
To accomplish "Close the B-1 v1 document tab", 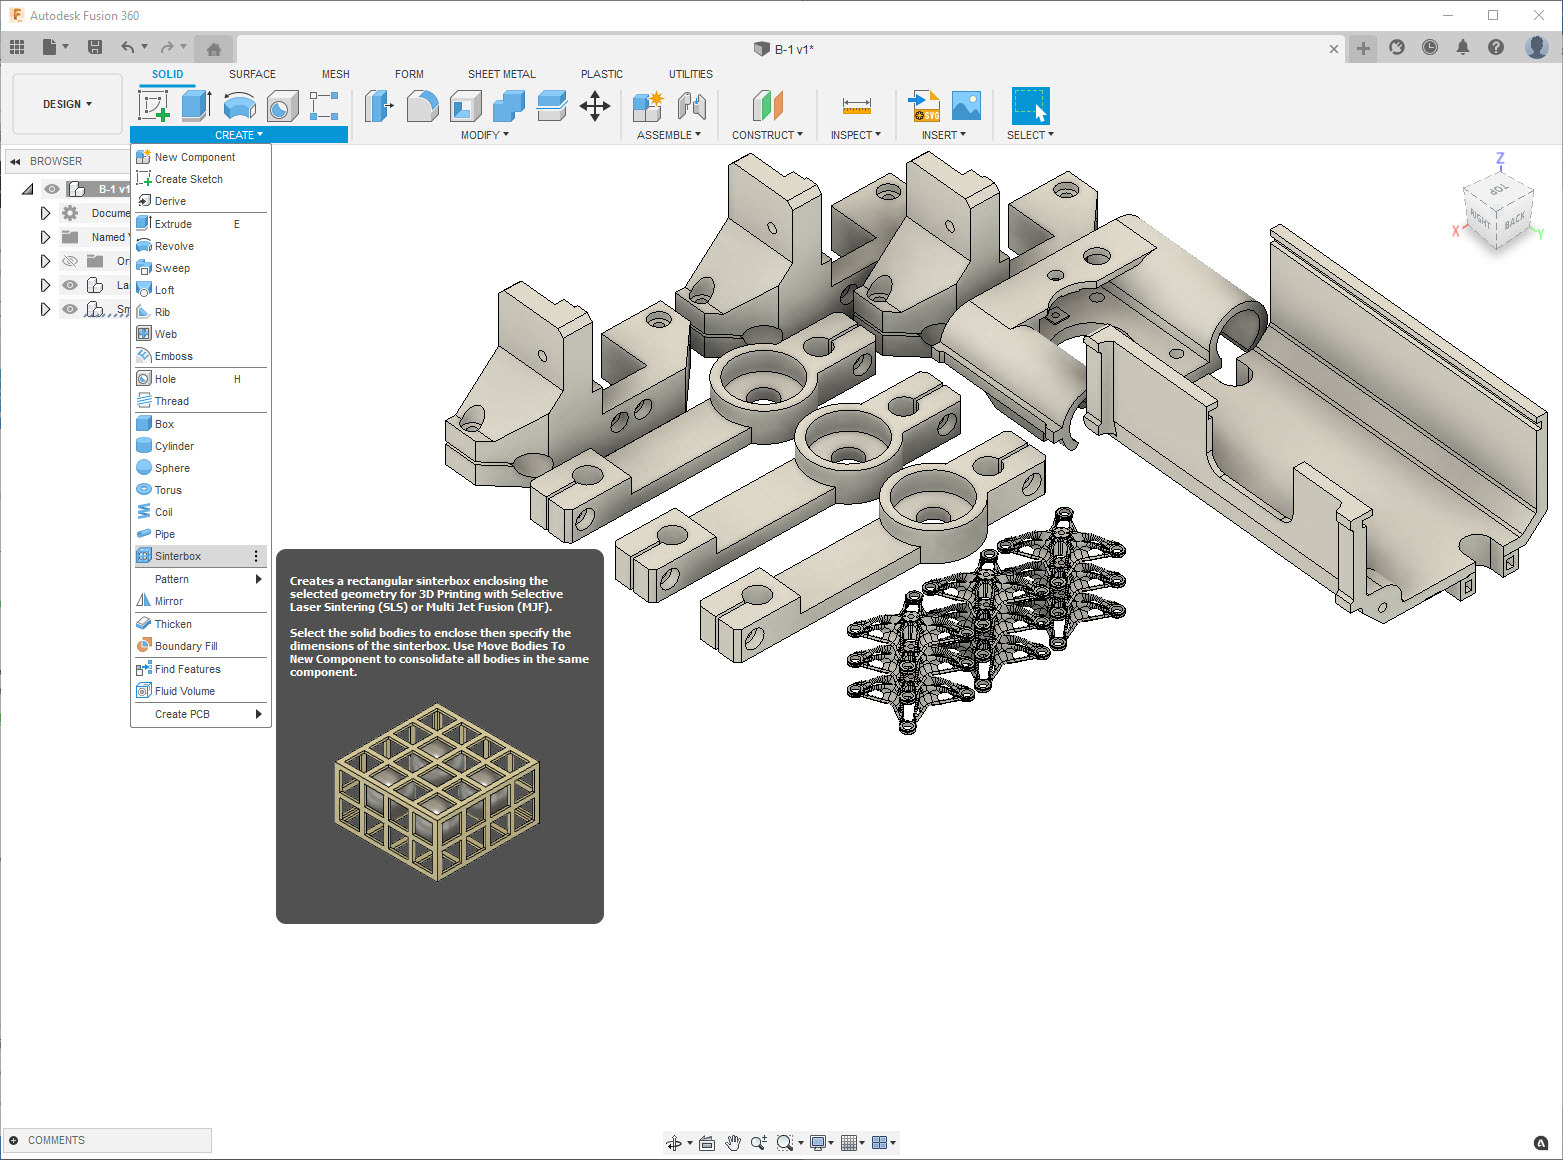I will pos(1334,48).
